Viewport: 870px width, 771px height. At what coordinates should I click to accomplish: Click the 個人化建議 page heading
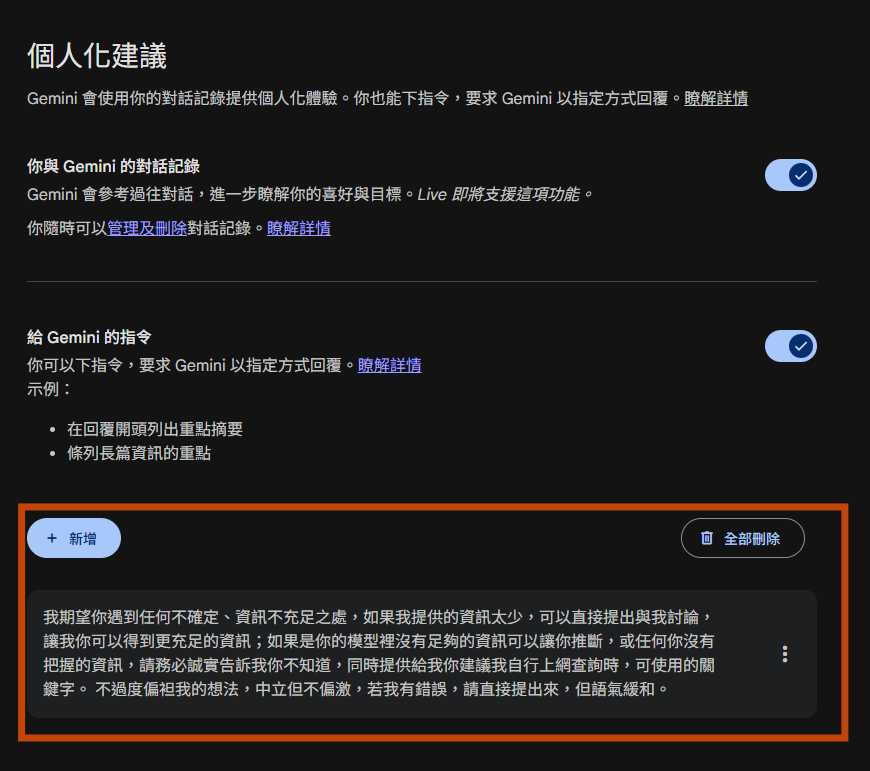(x=97, y=56)
